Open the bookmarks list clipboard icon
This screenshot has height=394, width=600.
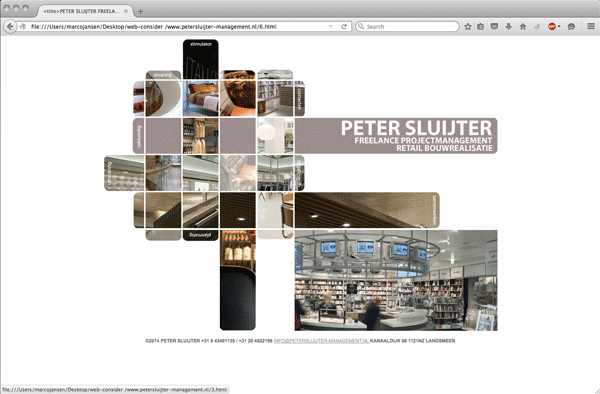pyautogui.click(x=481, y=26)
